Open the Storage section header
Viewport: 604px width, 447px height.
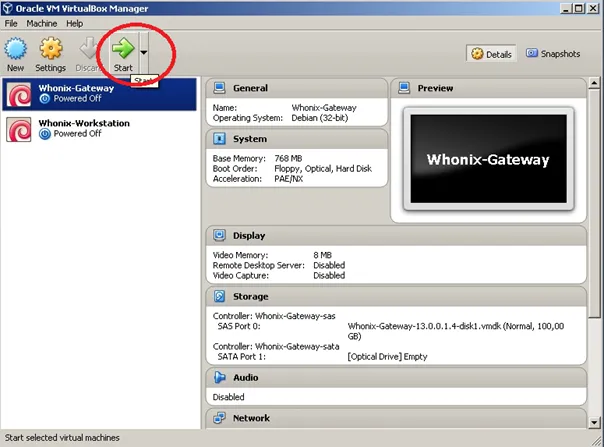396,297
